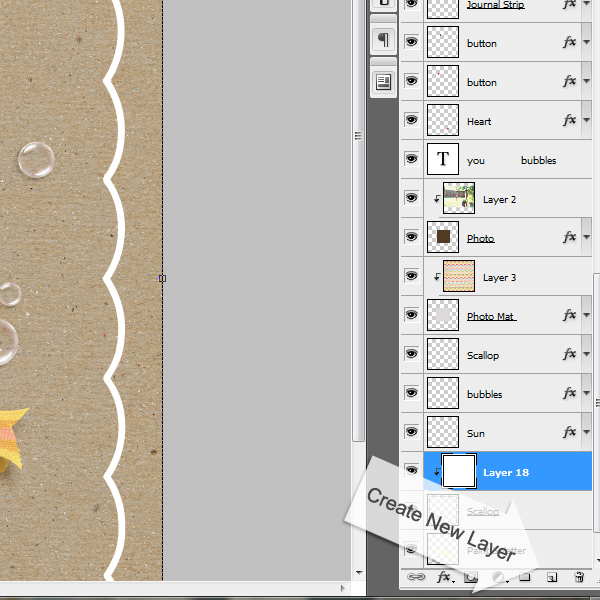Hide the bubbles layer

pyautogui.click(x=411, y=393)
